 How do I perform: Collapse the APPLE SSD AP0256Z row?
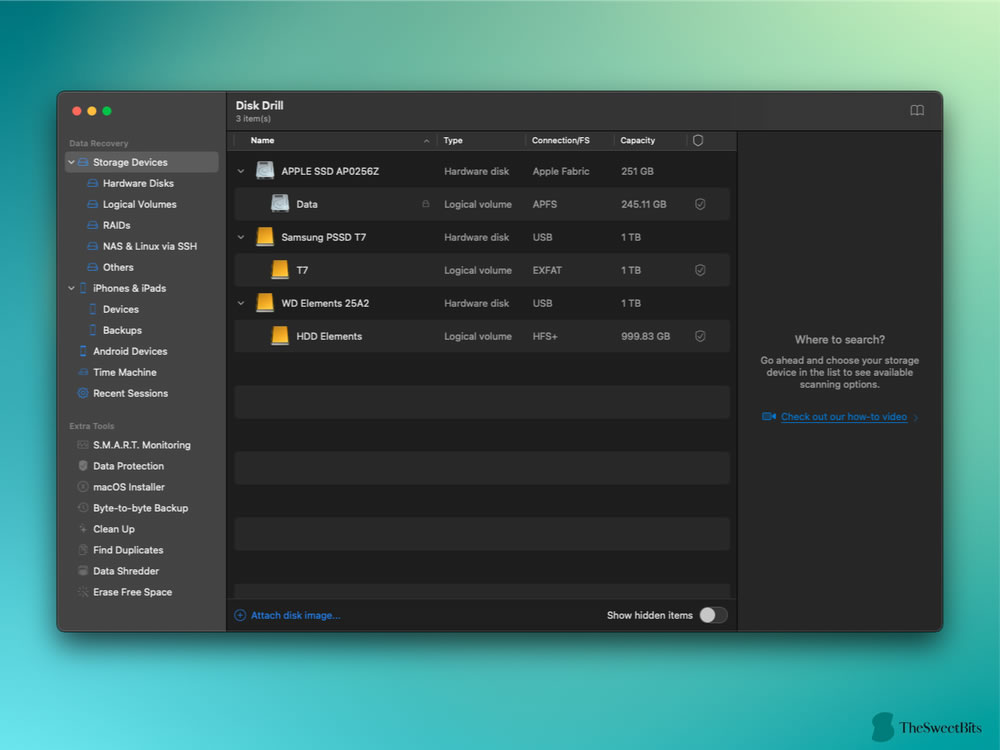coord(241,171)
